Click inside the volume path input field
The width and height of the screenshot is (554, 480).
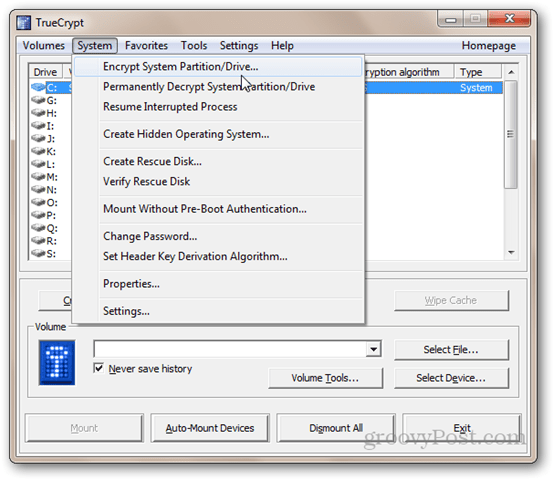click(230, 349)
